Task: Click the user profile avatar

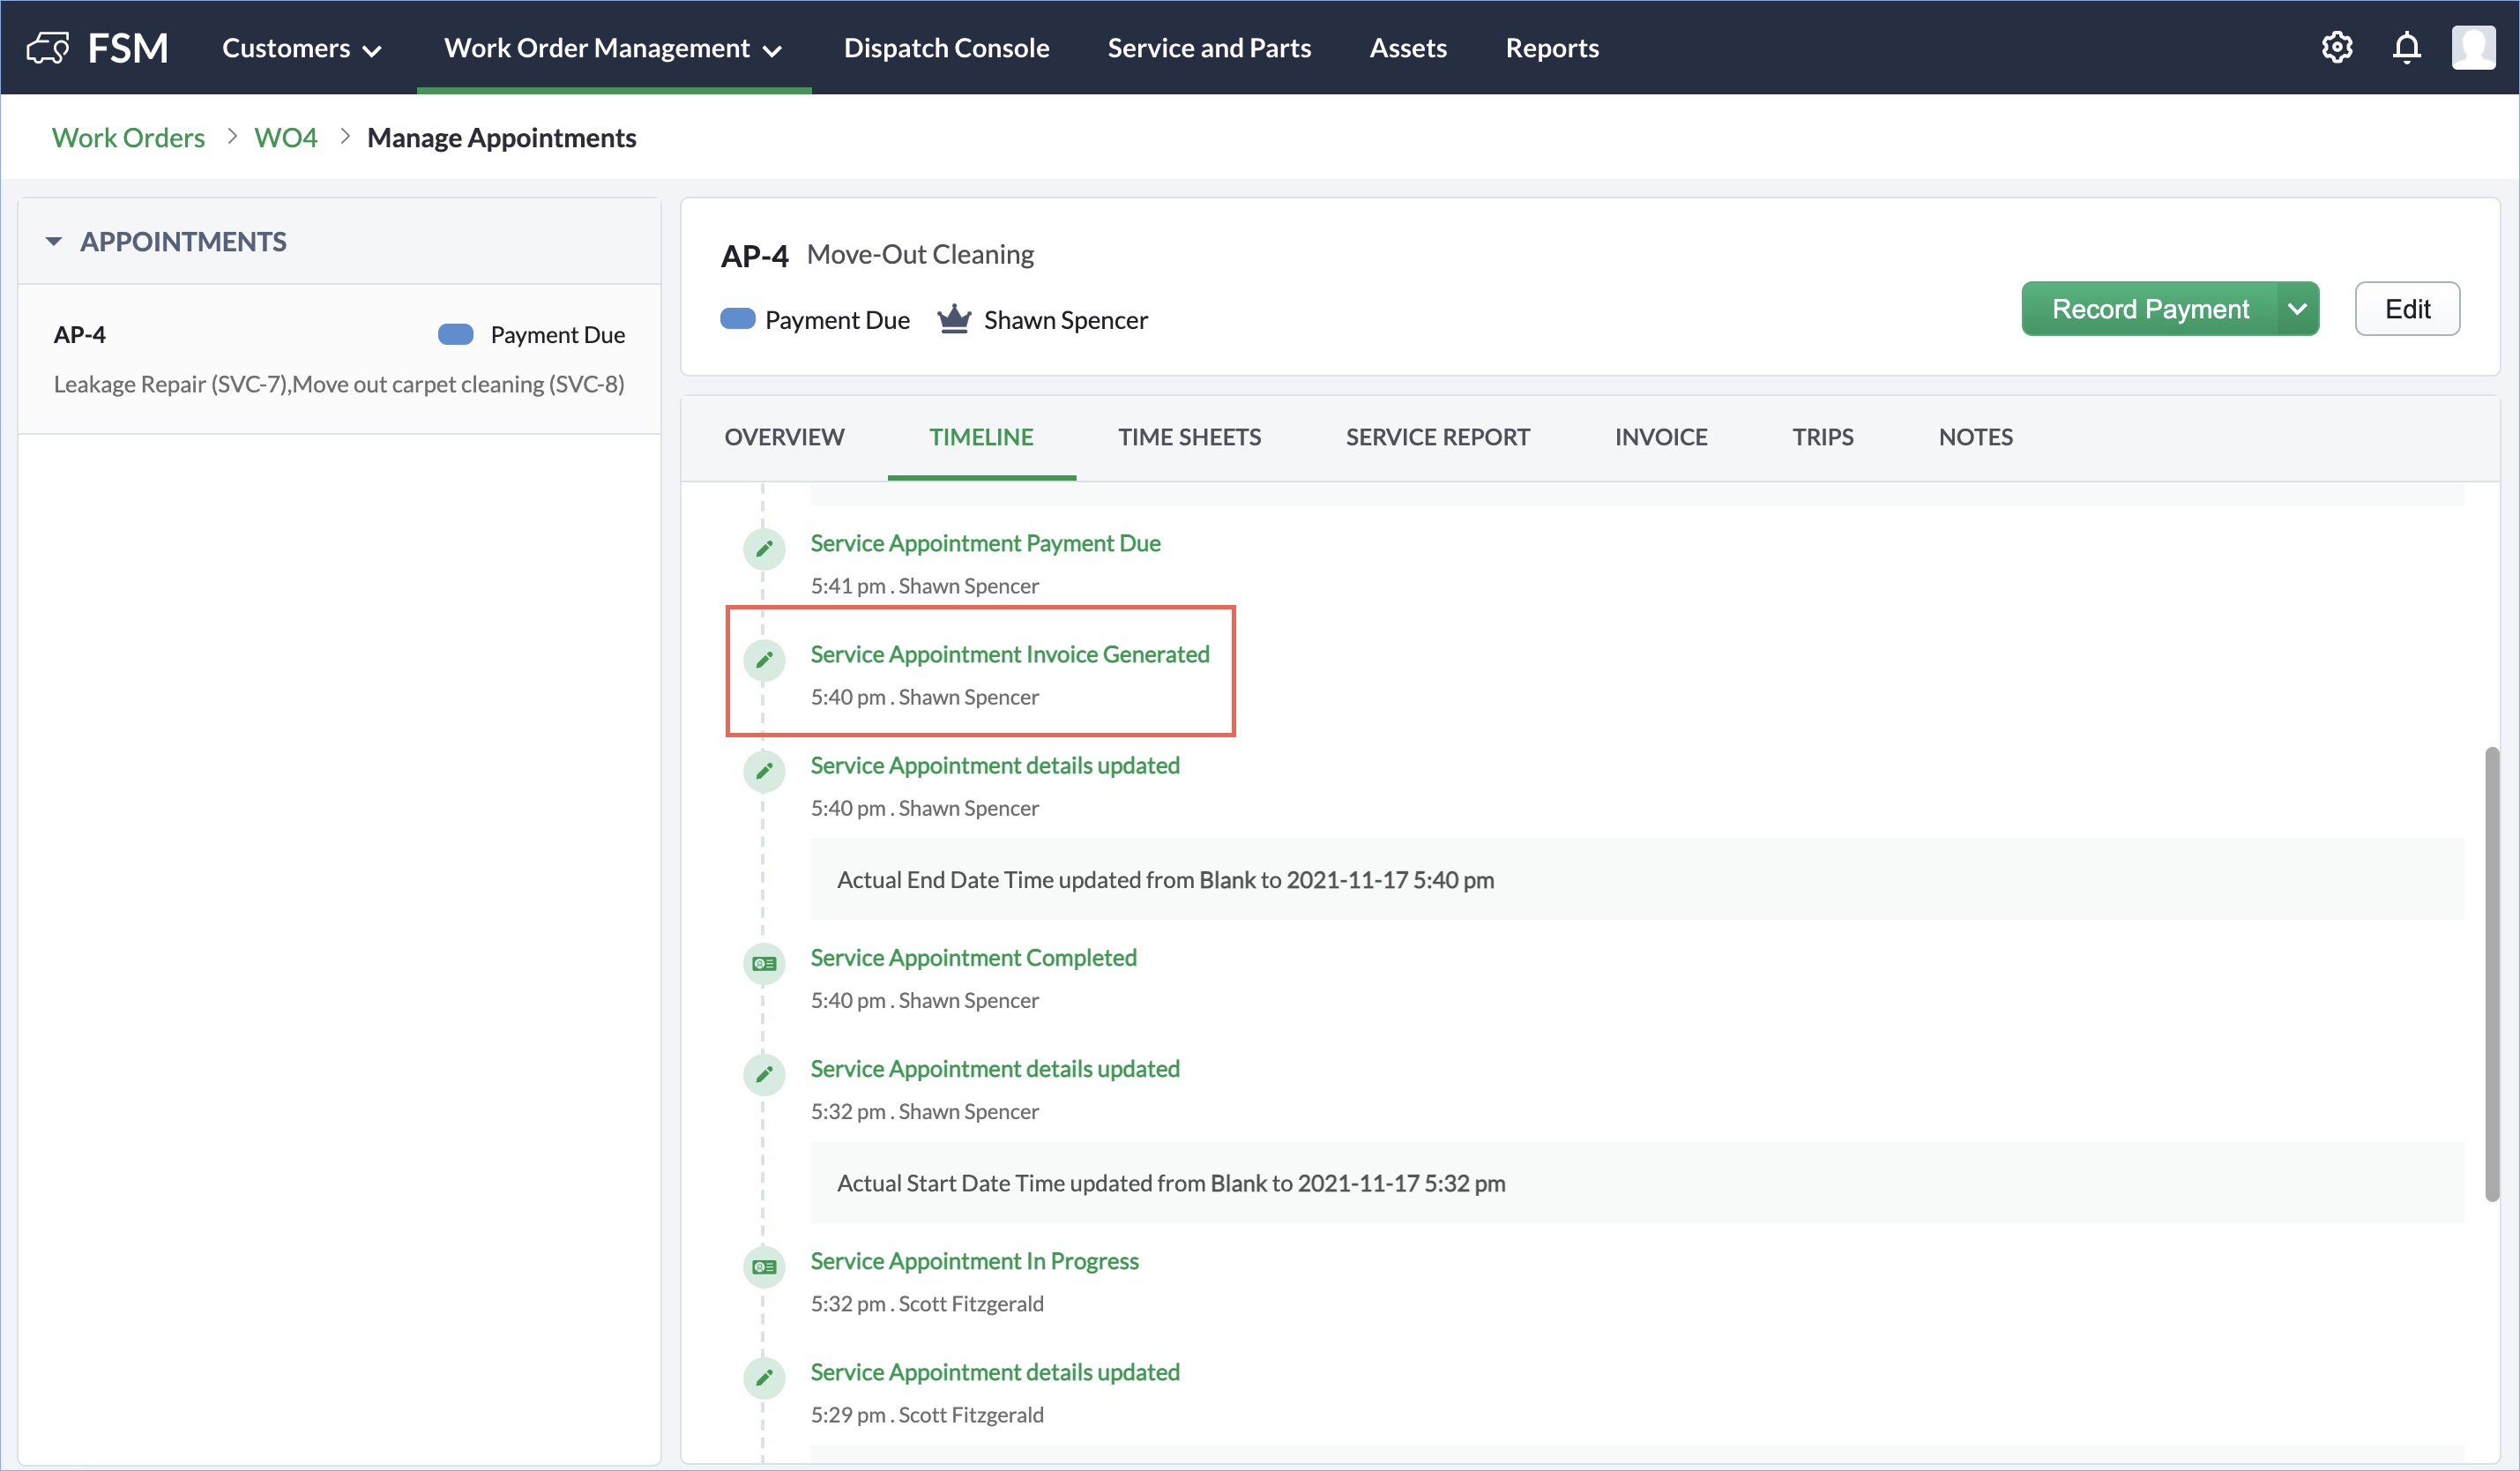Action: pyautogui.click(x=2473, y=47)
